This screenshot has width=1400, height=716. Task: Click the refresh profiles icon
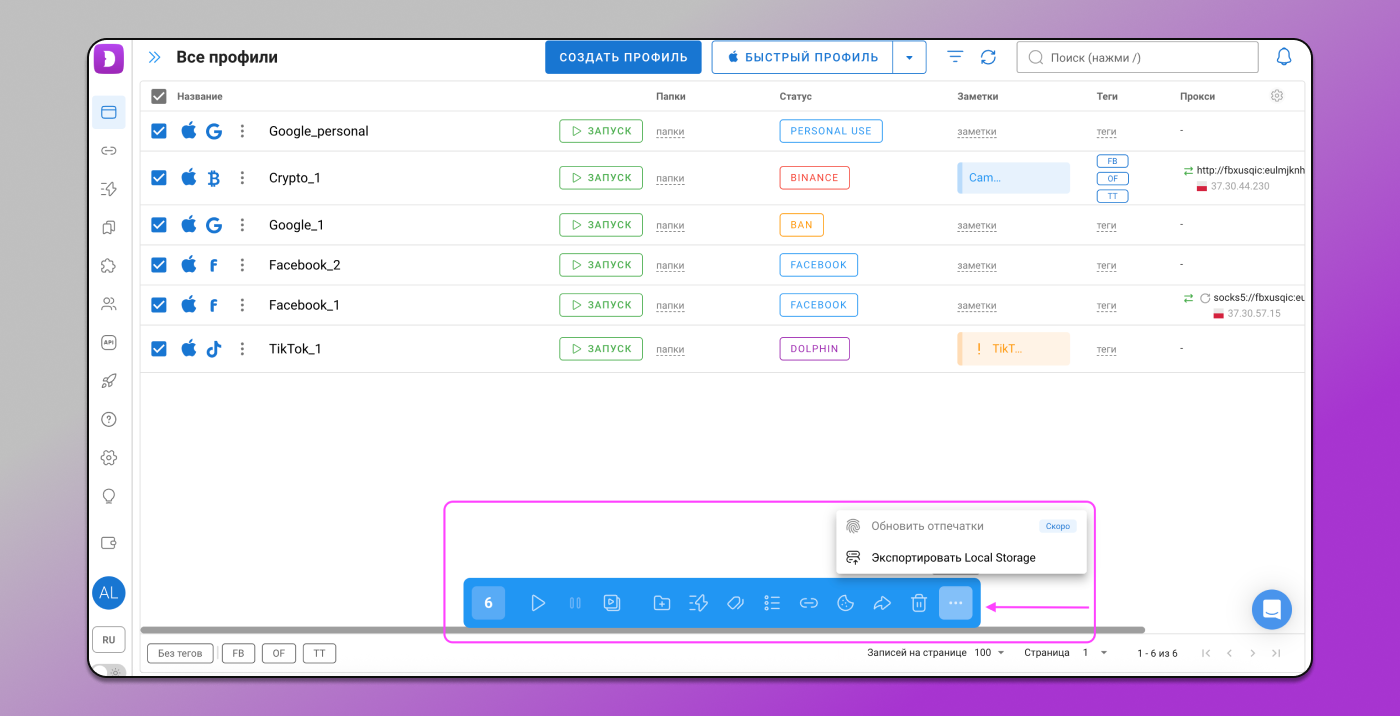tap(988, 57)
